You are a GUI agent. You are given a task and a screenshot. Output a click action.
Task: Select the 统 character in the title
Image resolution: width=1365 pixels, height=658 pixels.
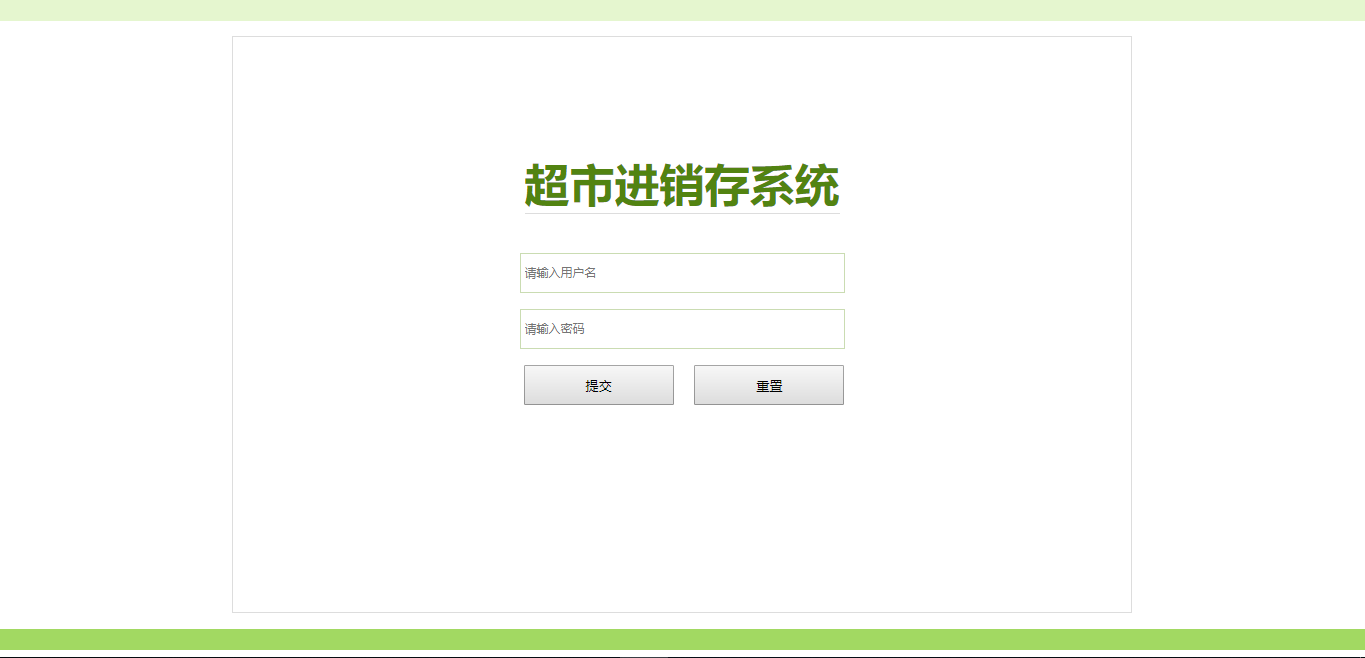[x=817, y=186]
